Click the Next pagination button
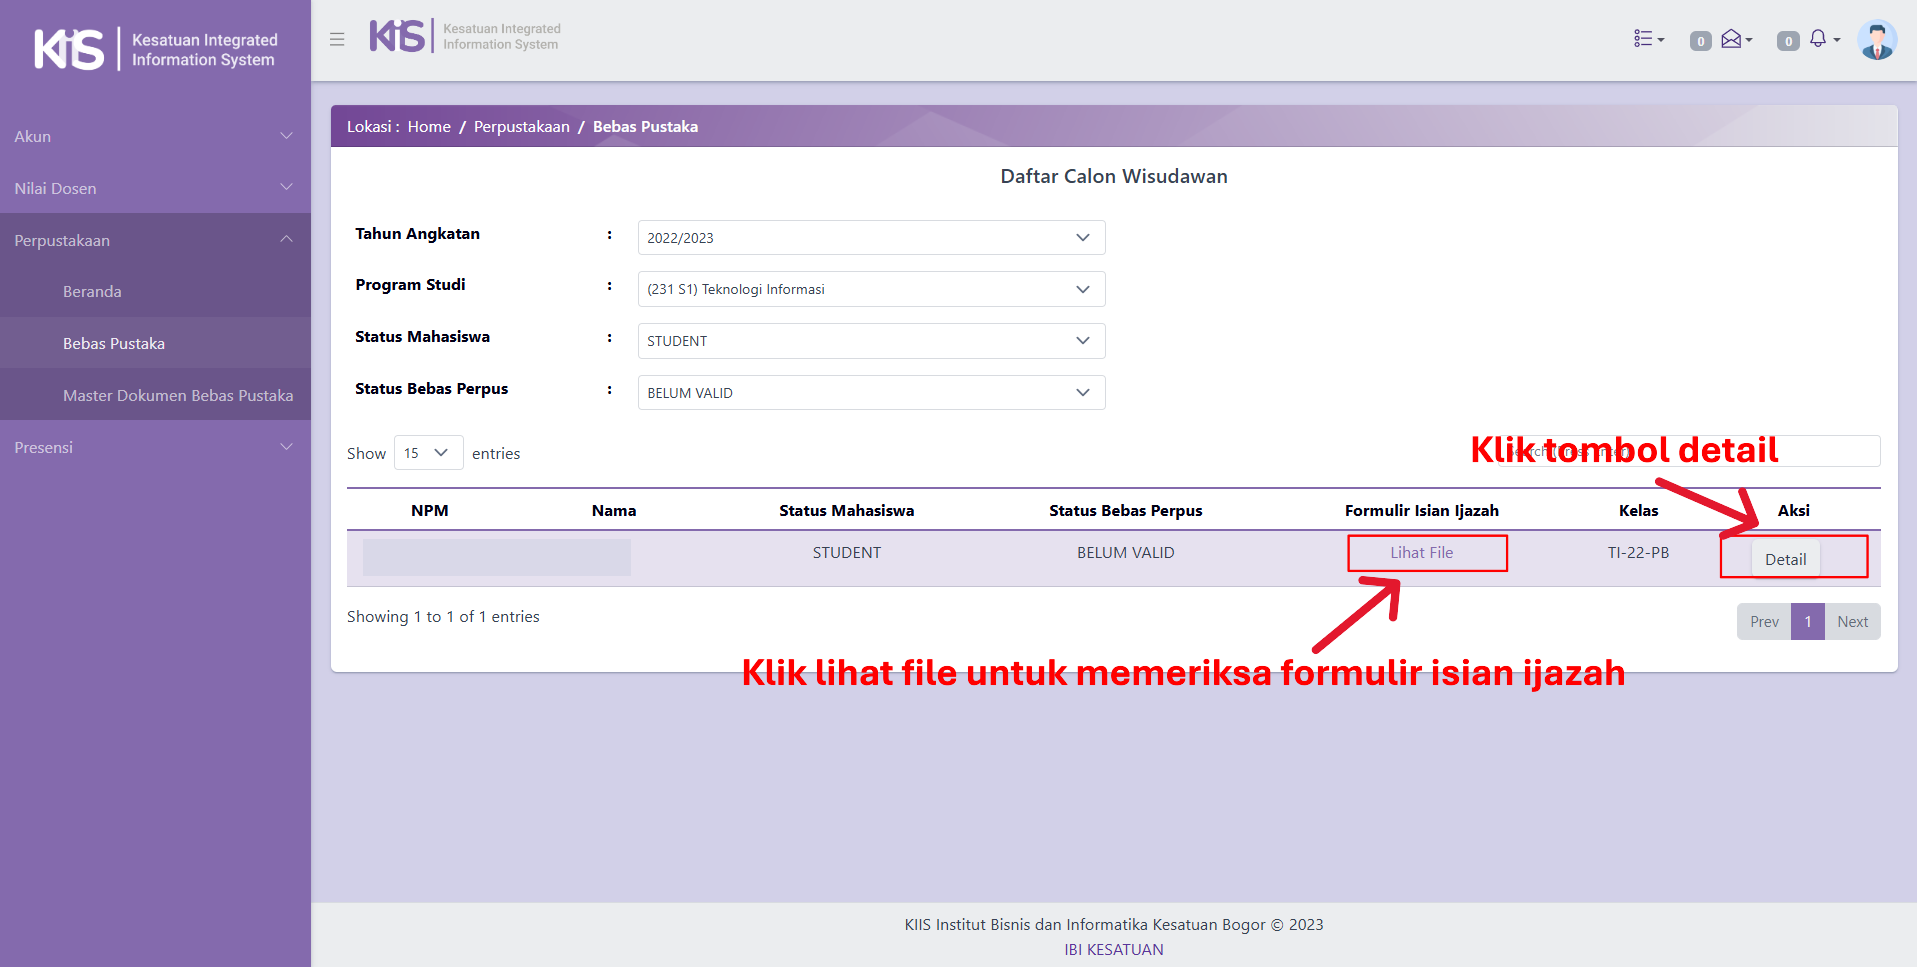The height and width of the screenshot is (967, 1917). coord(1852,622)
